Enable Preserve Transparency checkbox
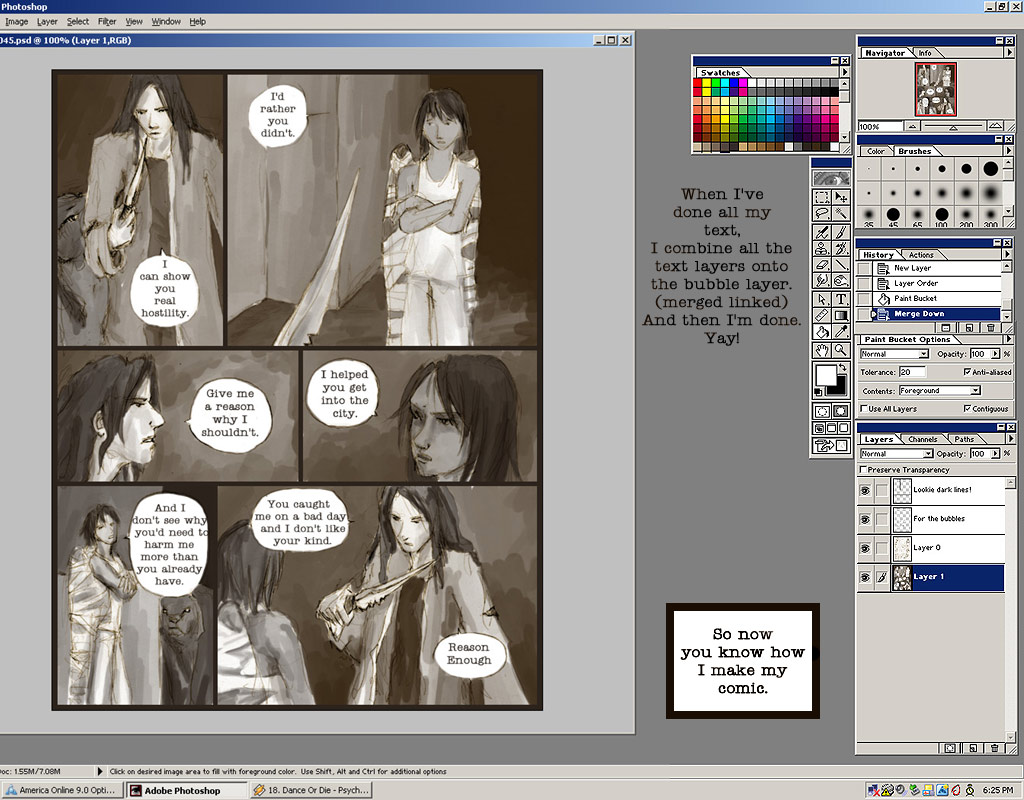This screenshot has width=1024, height=800. pos(863,470)
